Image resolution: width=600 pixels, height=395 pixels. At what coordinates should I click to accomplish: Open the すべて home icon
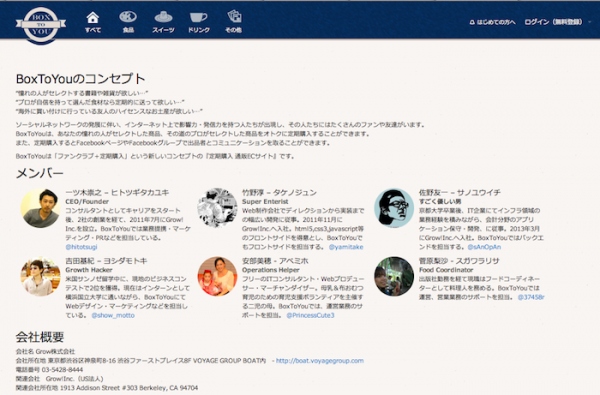[93, 22]
